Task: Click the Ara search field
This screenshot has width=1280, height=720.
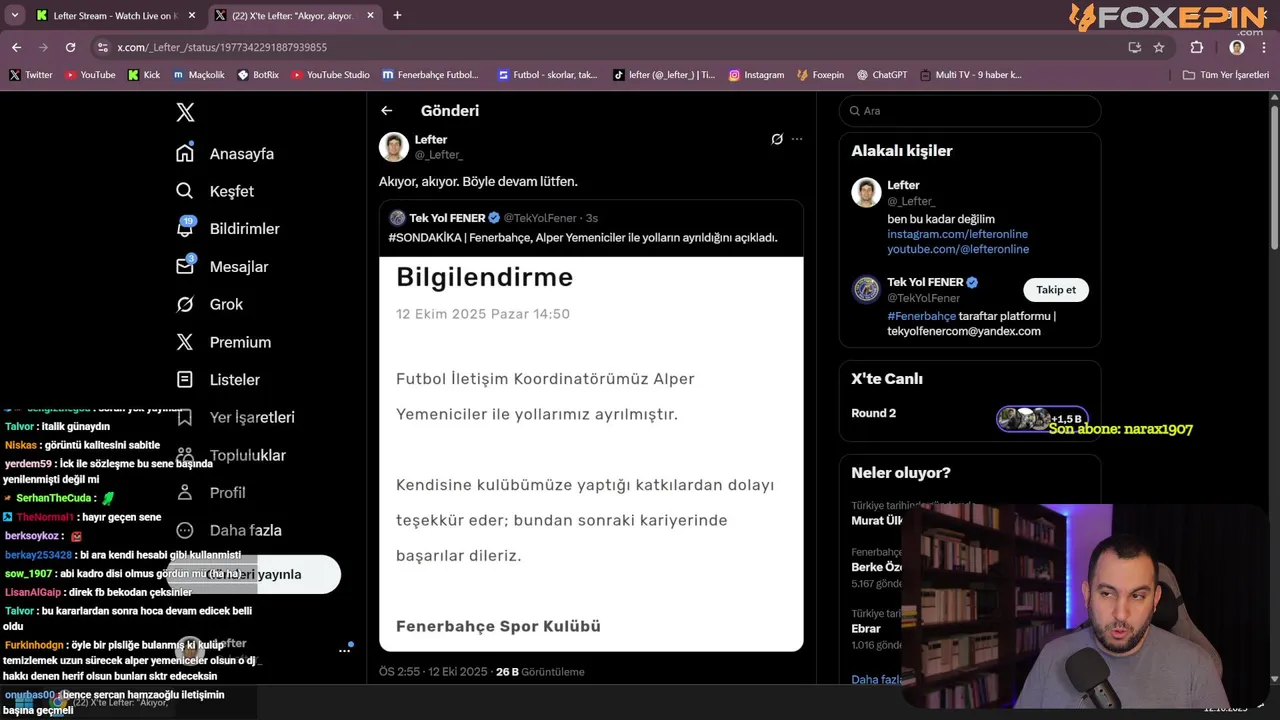Action: (x=970, y=111)
